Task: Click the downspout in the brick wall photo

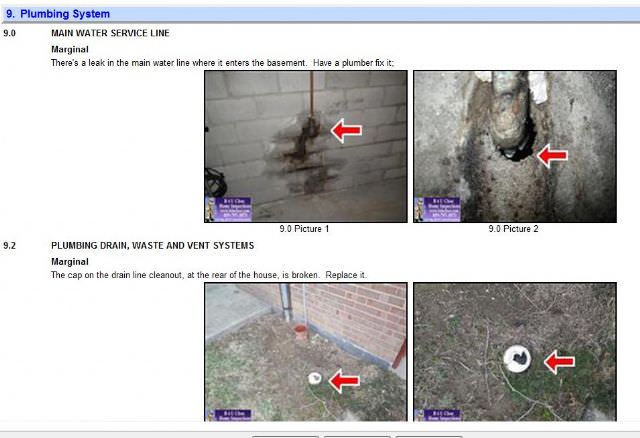Action: [x=289, y=310]
